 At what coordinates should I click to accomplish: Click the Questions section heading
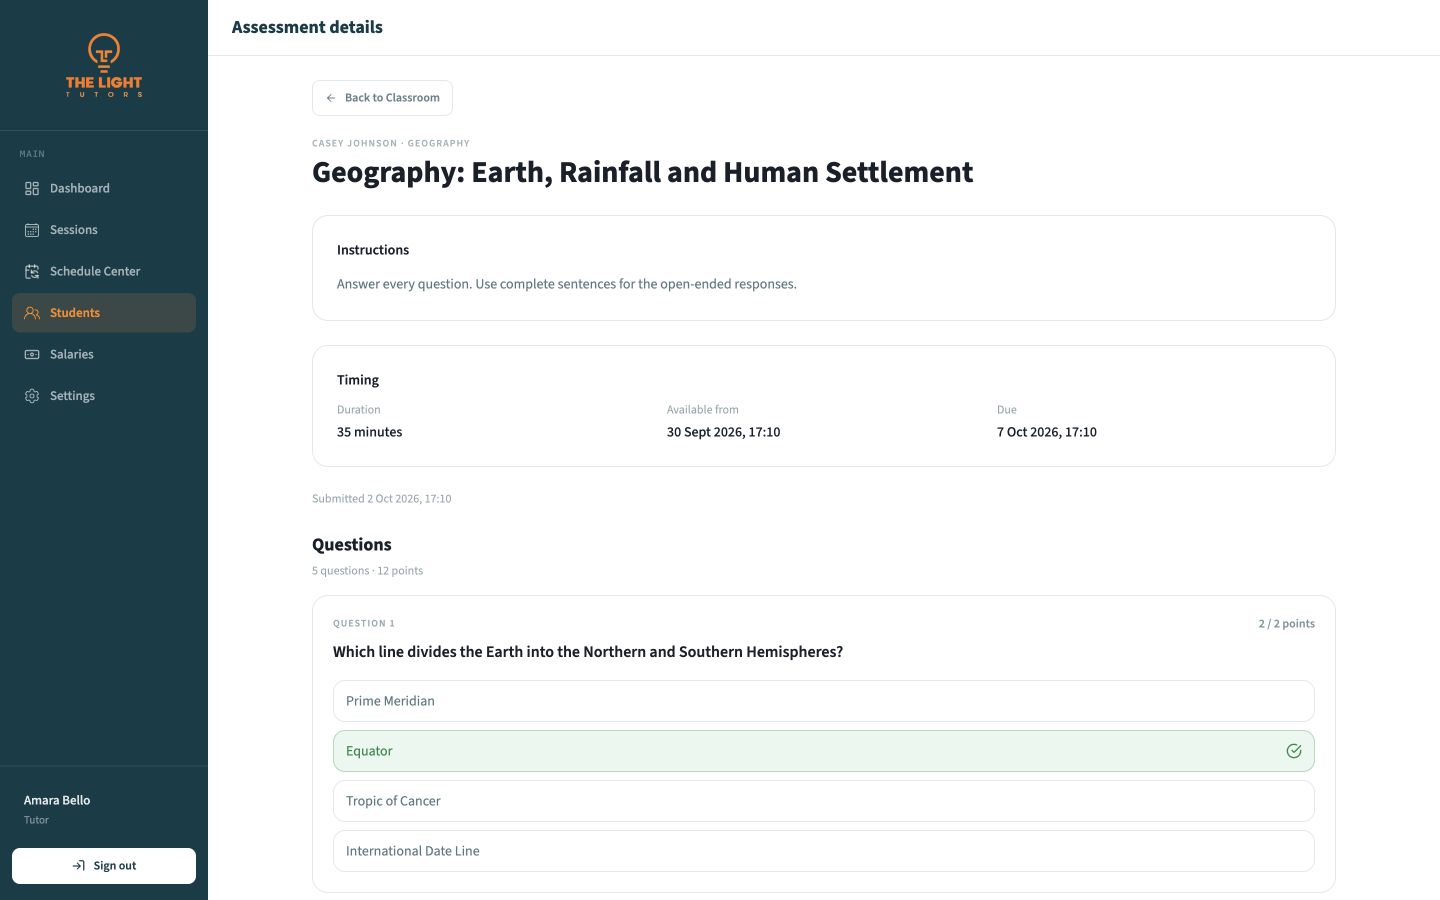pyautogui.click(x=352, y=544)
